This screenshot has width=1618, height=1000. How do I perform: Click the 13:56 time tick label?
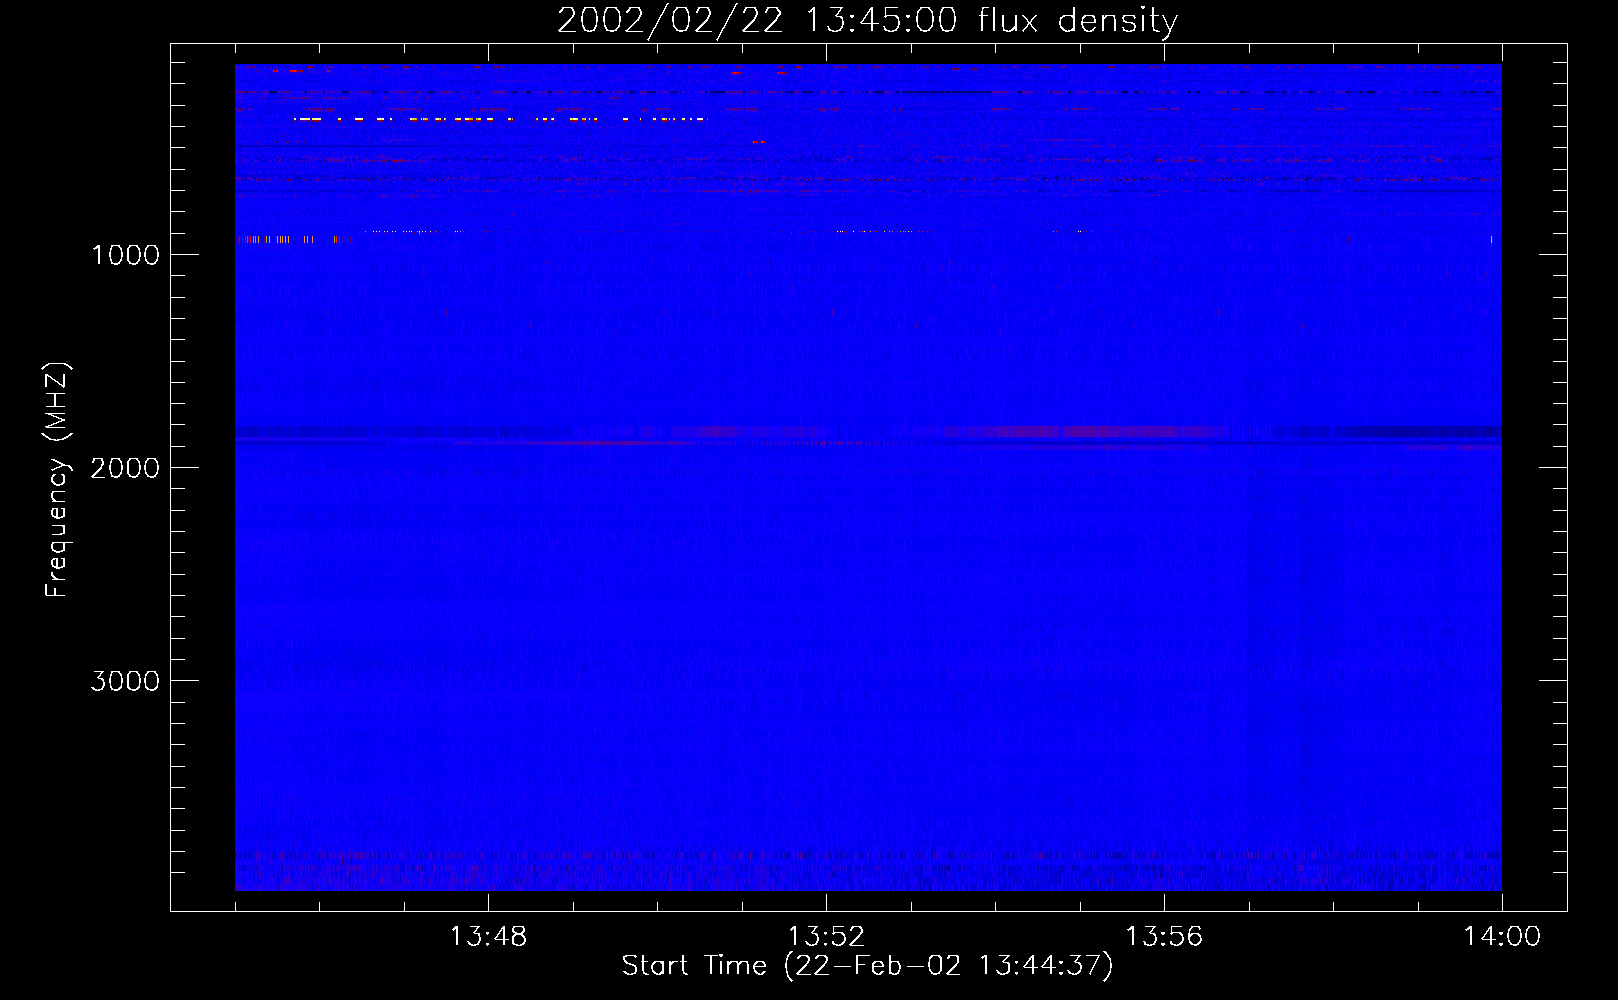point(1164,936)
